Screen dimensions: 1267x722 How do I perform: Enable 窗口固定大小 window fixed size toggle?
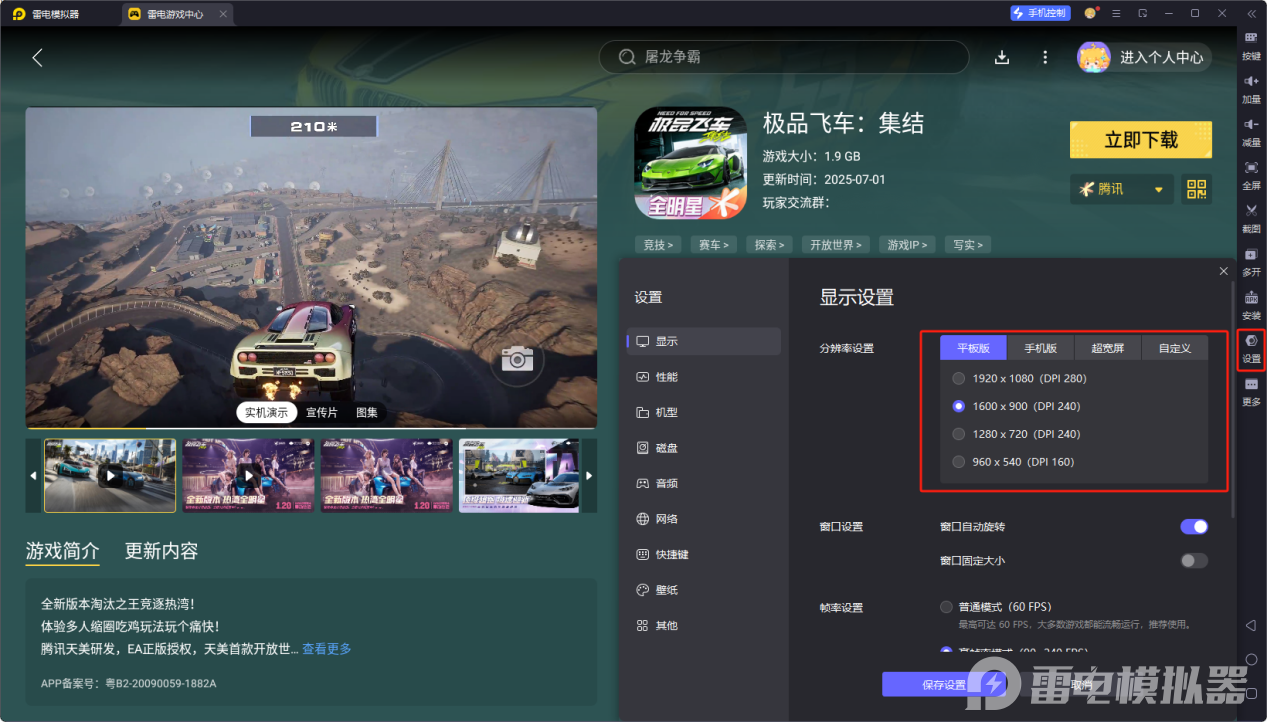(x=1193, y=560)
